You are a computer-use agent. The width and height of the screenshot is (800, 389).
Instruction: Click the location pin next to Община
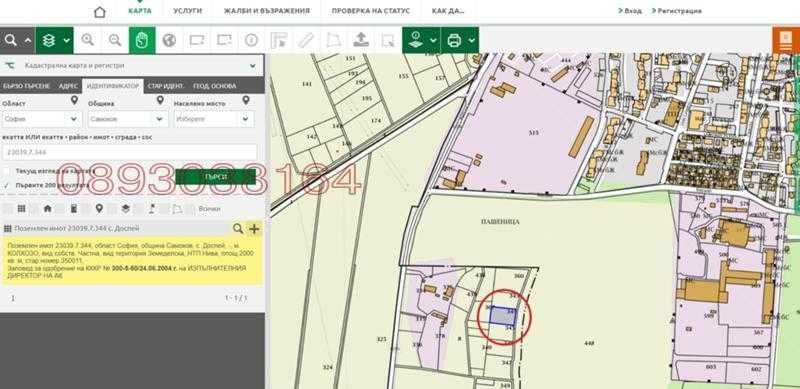[x=160, y=101]
